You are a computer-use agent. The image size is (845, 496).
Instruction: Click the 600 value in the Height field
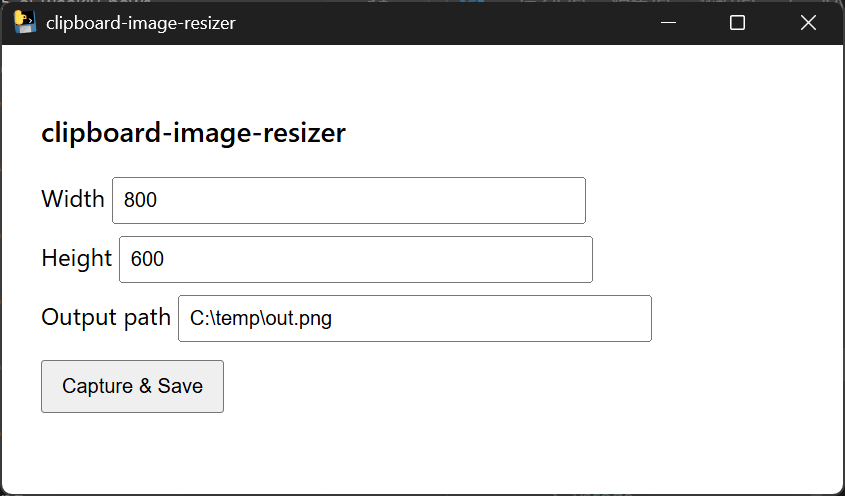(147, 260)
